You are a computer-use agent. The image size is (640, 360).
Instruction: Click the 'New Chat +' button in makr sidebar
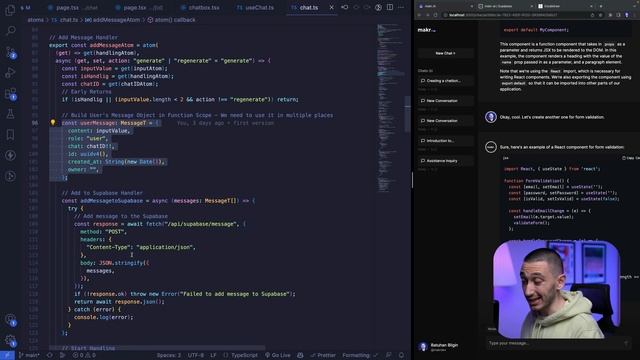(445, 53)
